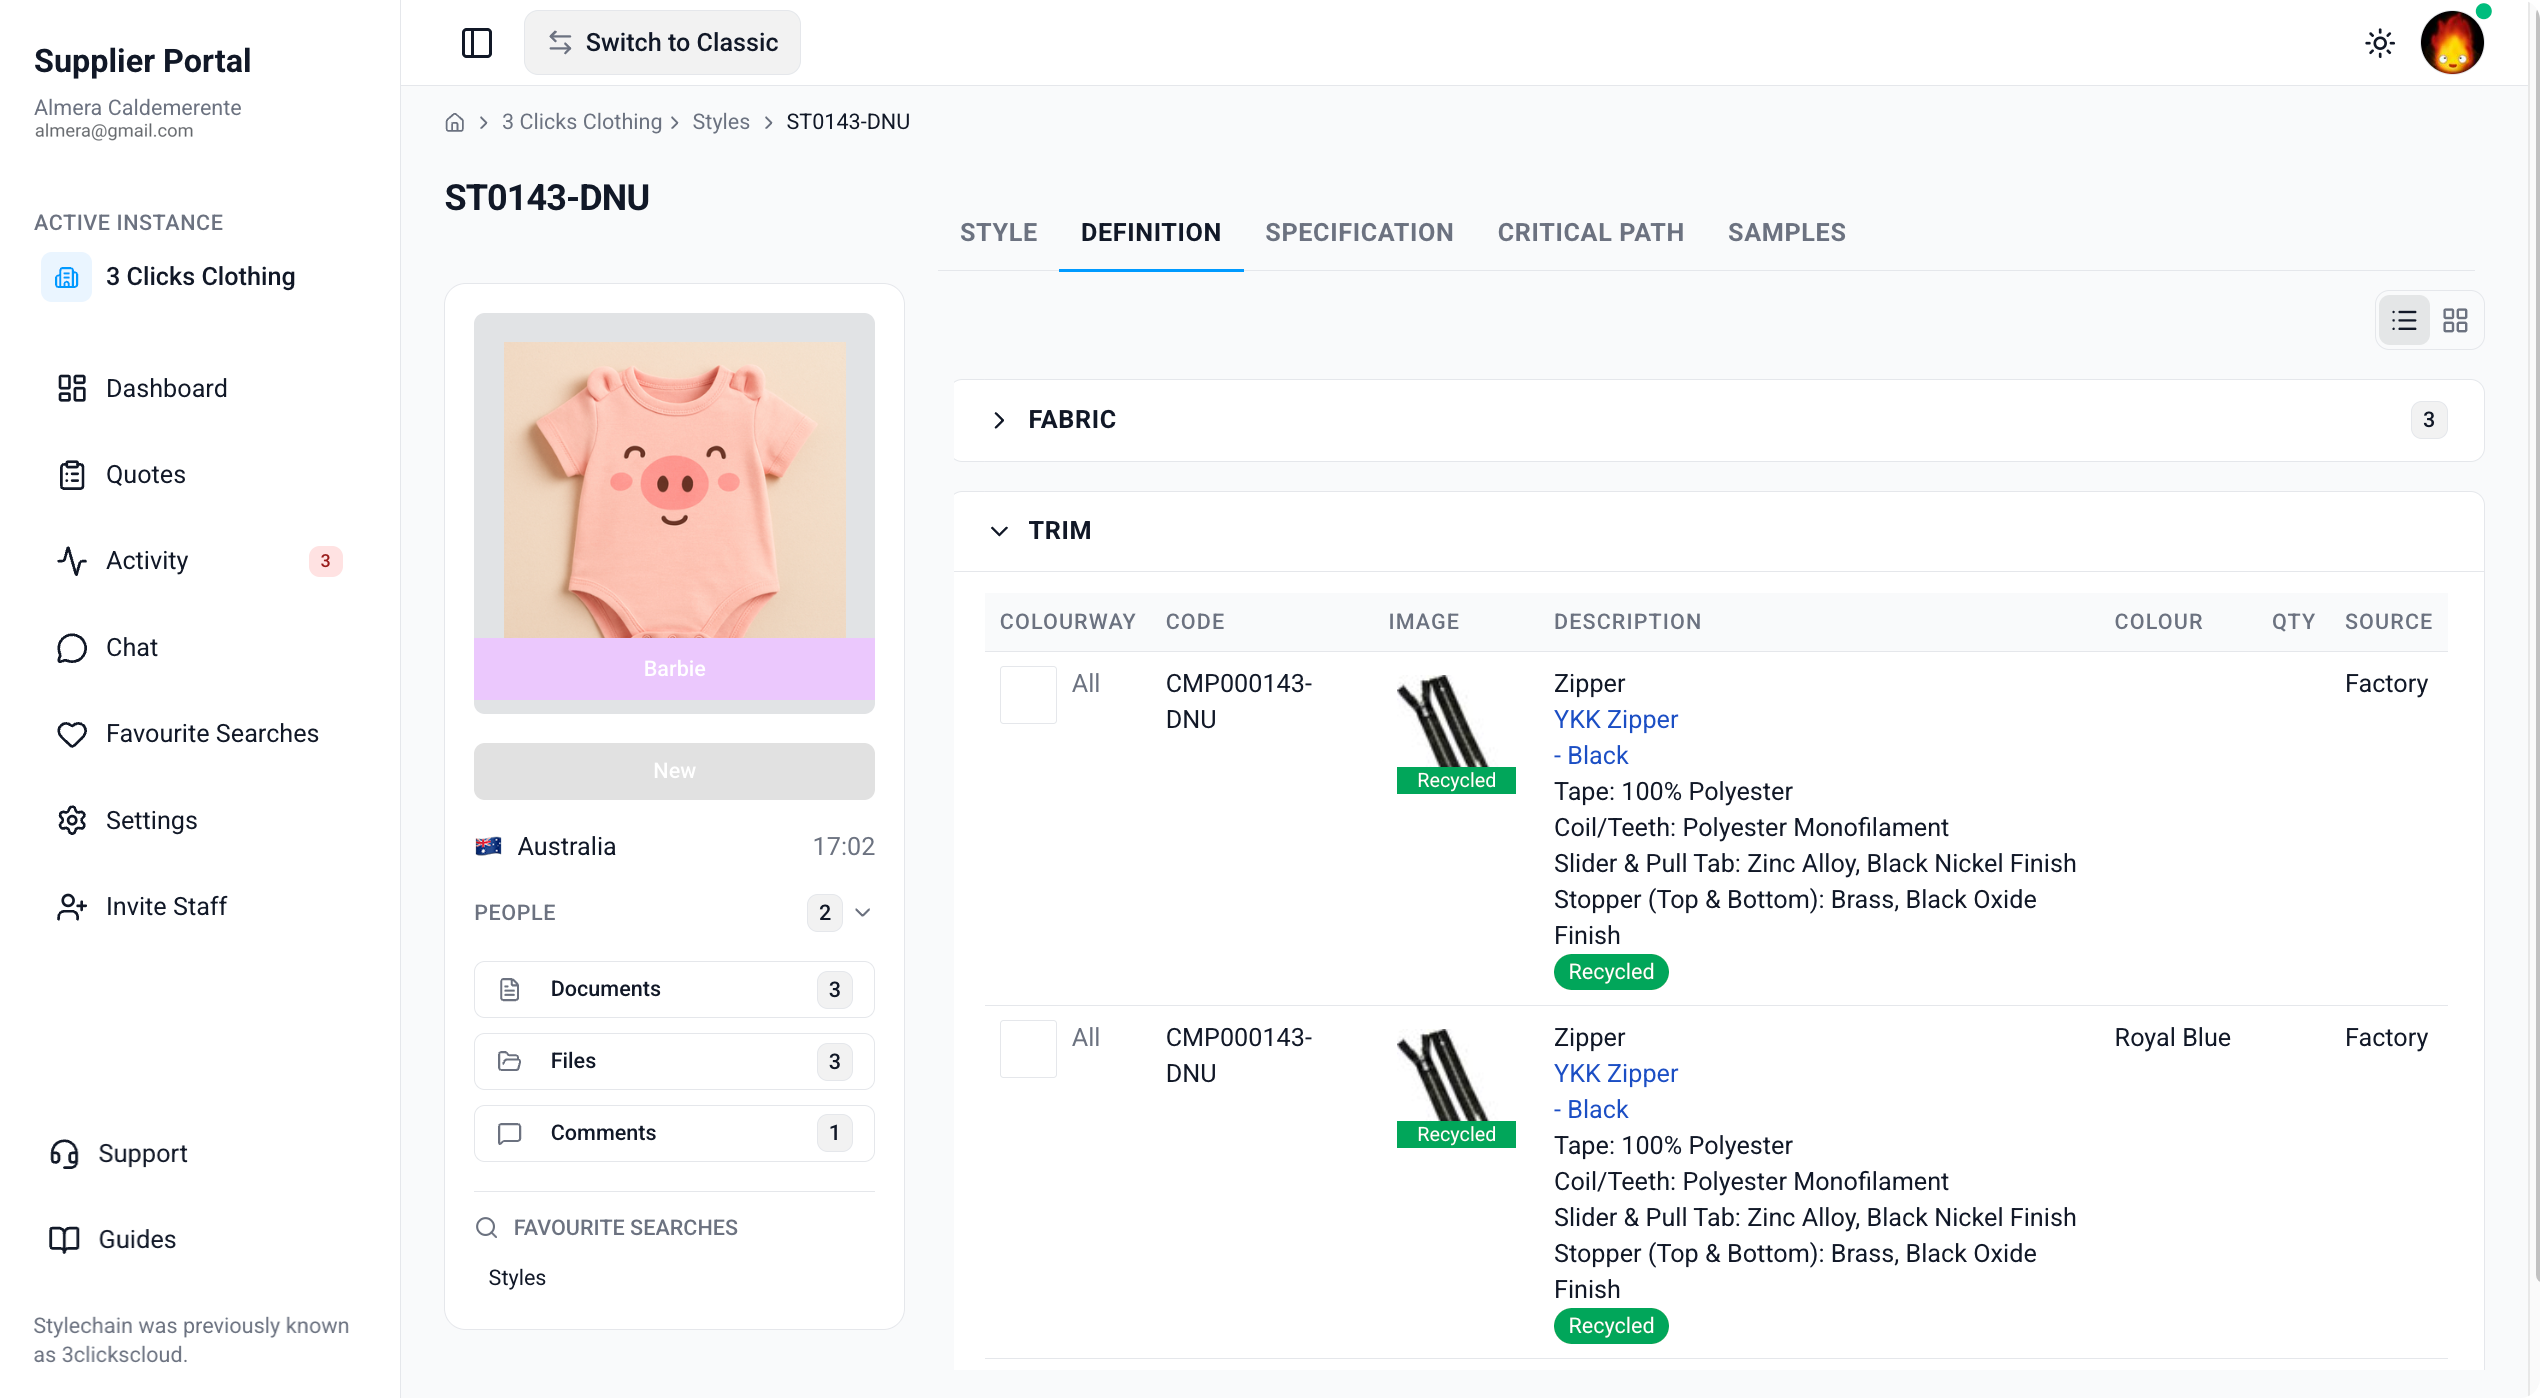Switch to the DEFINITION tab
Viewport: 2540px width, 1398px height.
[x=1151, y=233]
